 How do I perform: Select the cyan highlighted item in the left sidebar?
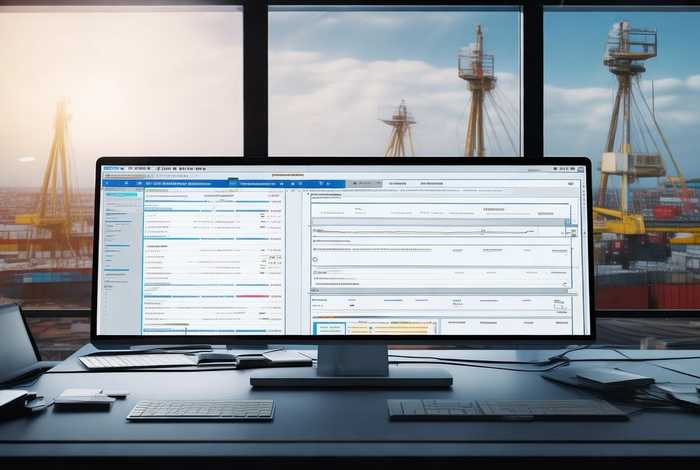click(x=122, y=195)
